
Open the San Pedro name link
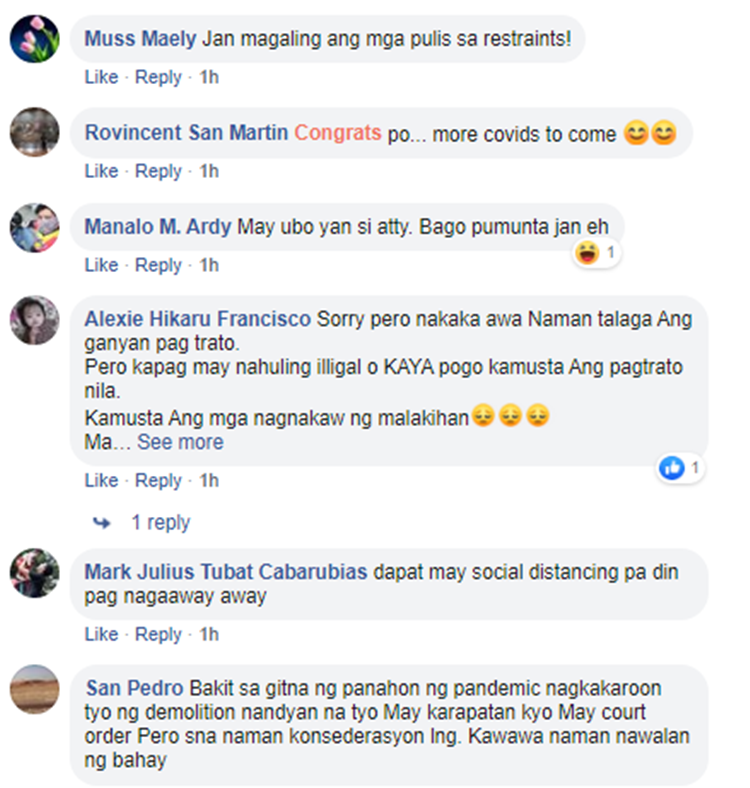134,688
